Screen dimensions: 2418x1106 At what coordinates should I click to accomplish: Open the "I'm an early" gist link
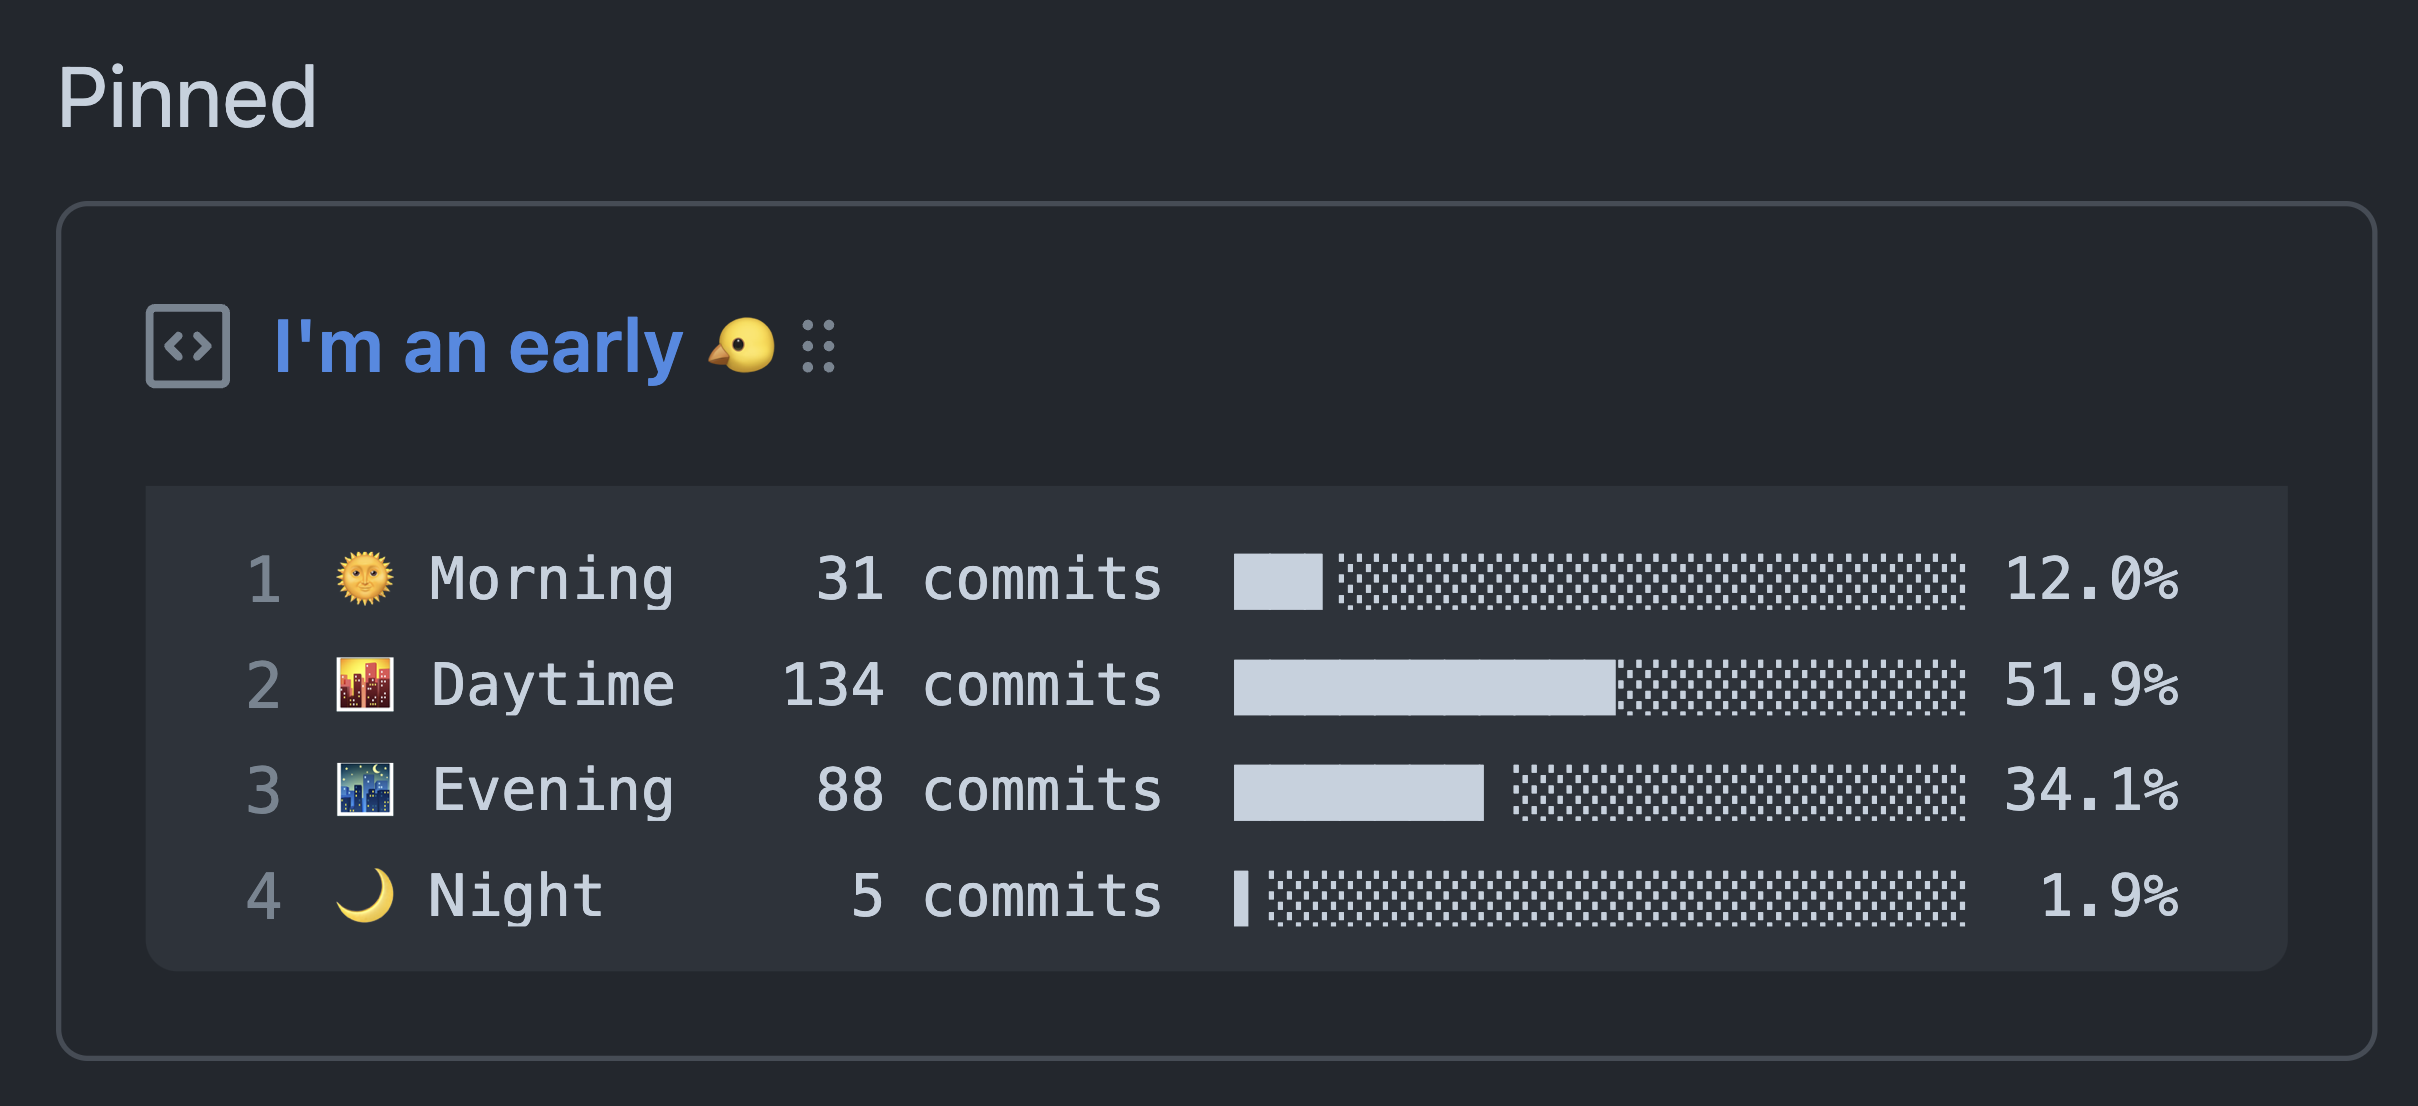[x=478, y=347]
